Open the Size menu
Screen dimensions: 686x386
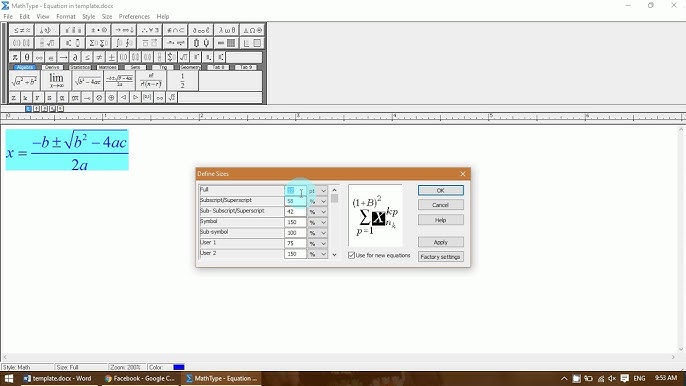coord(107,17)
